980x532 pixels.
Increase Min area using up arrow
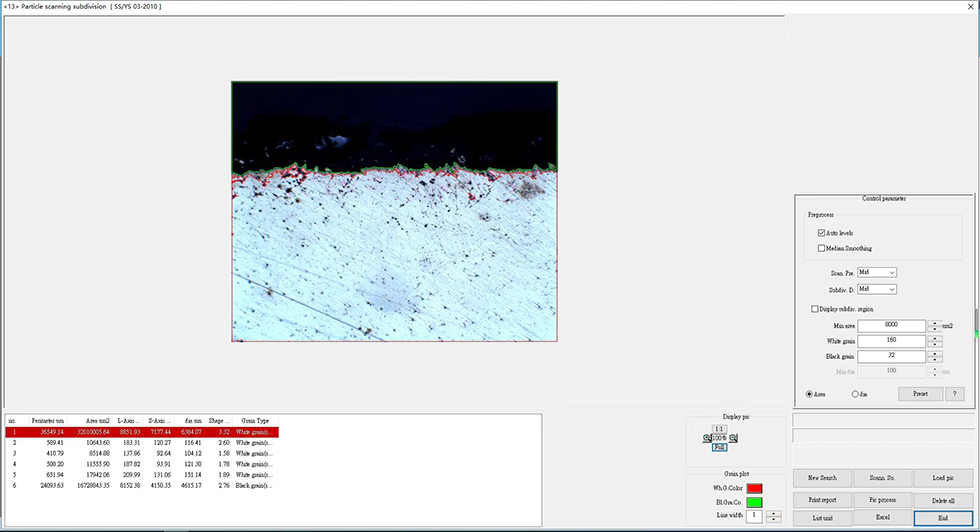tap(935, 322)
